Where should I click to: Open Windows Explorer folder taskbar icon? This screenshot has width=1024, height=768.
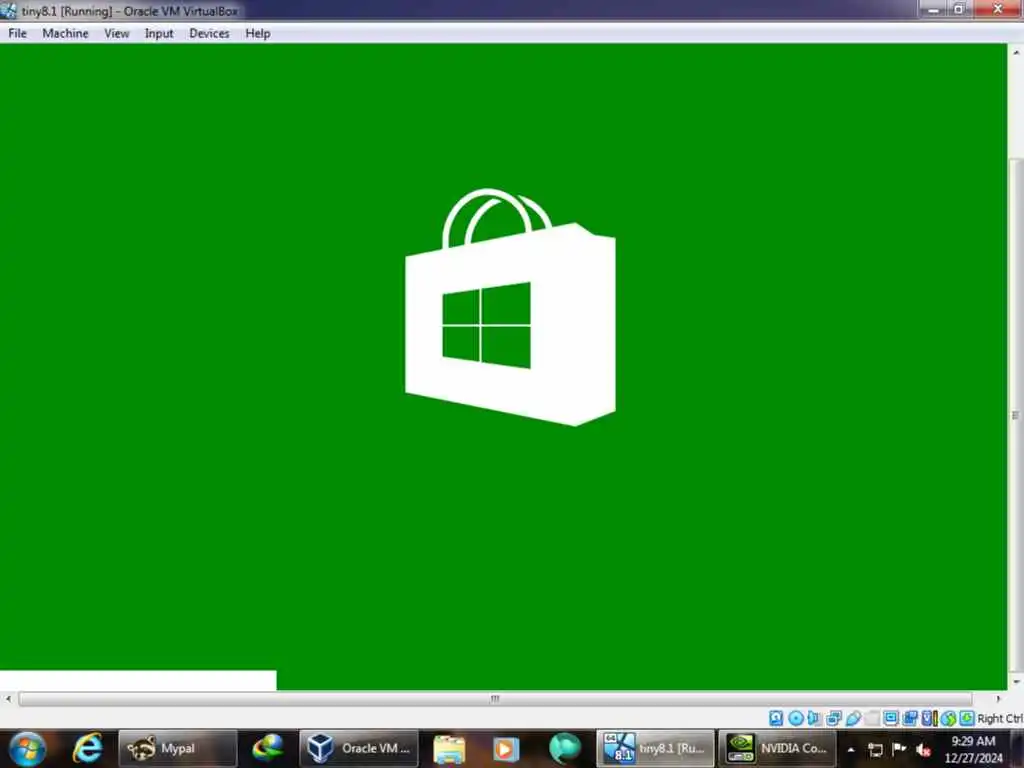pyautogui.click(x=449, y=748)
